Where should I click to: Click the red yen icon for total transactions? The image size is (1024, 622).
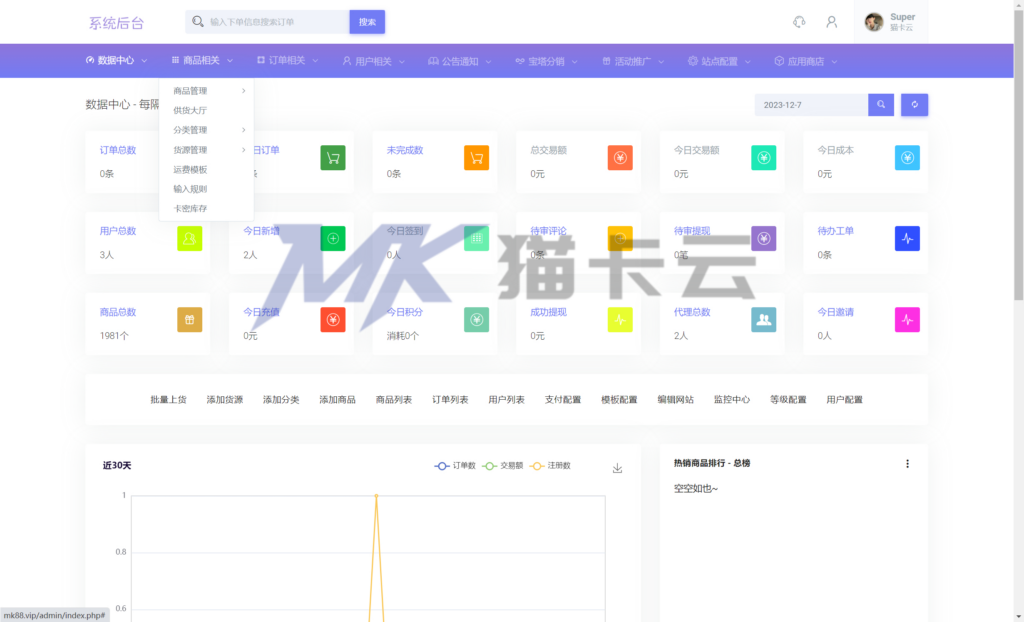[x=620, y=157]
